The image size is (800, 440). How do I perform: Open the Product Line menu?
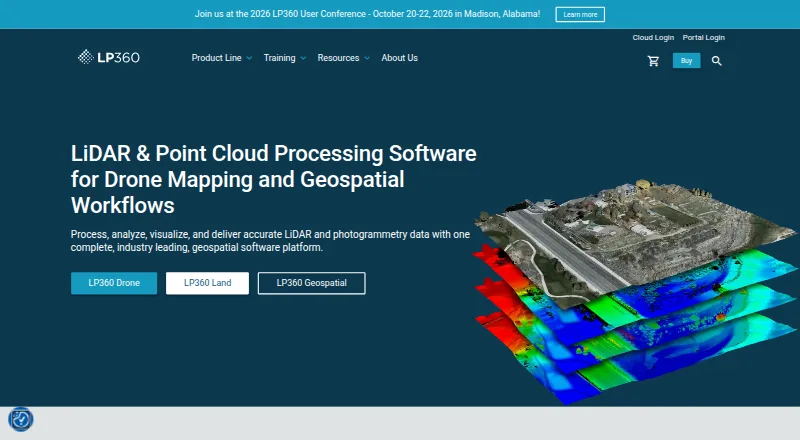(217, 58)
